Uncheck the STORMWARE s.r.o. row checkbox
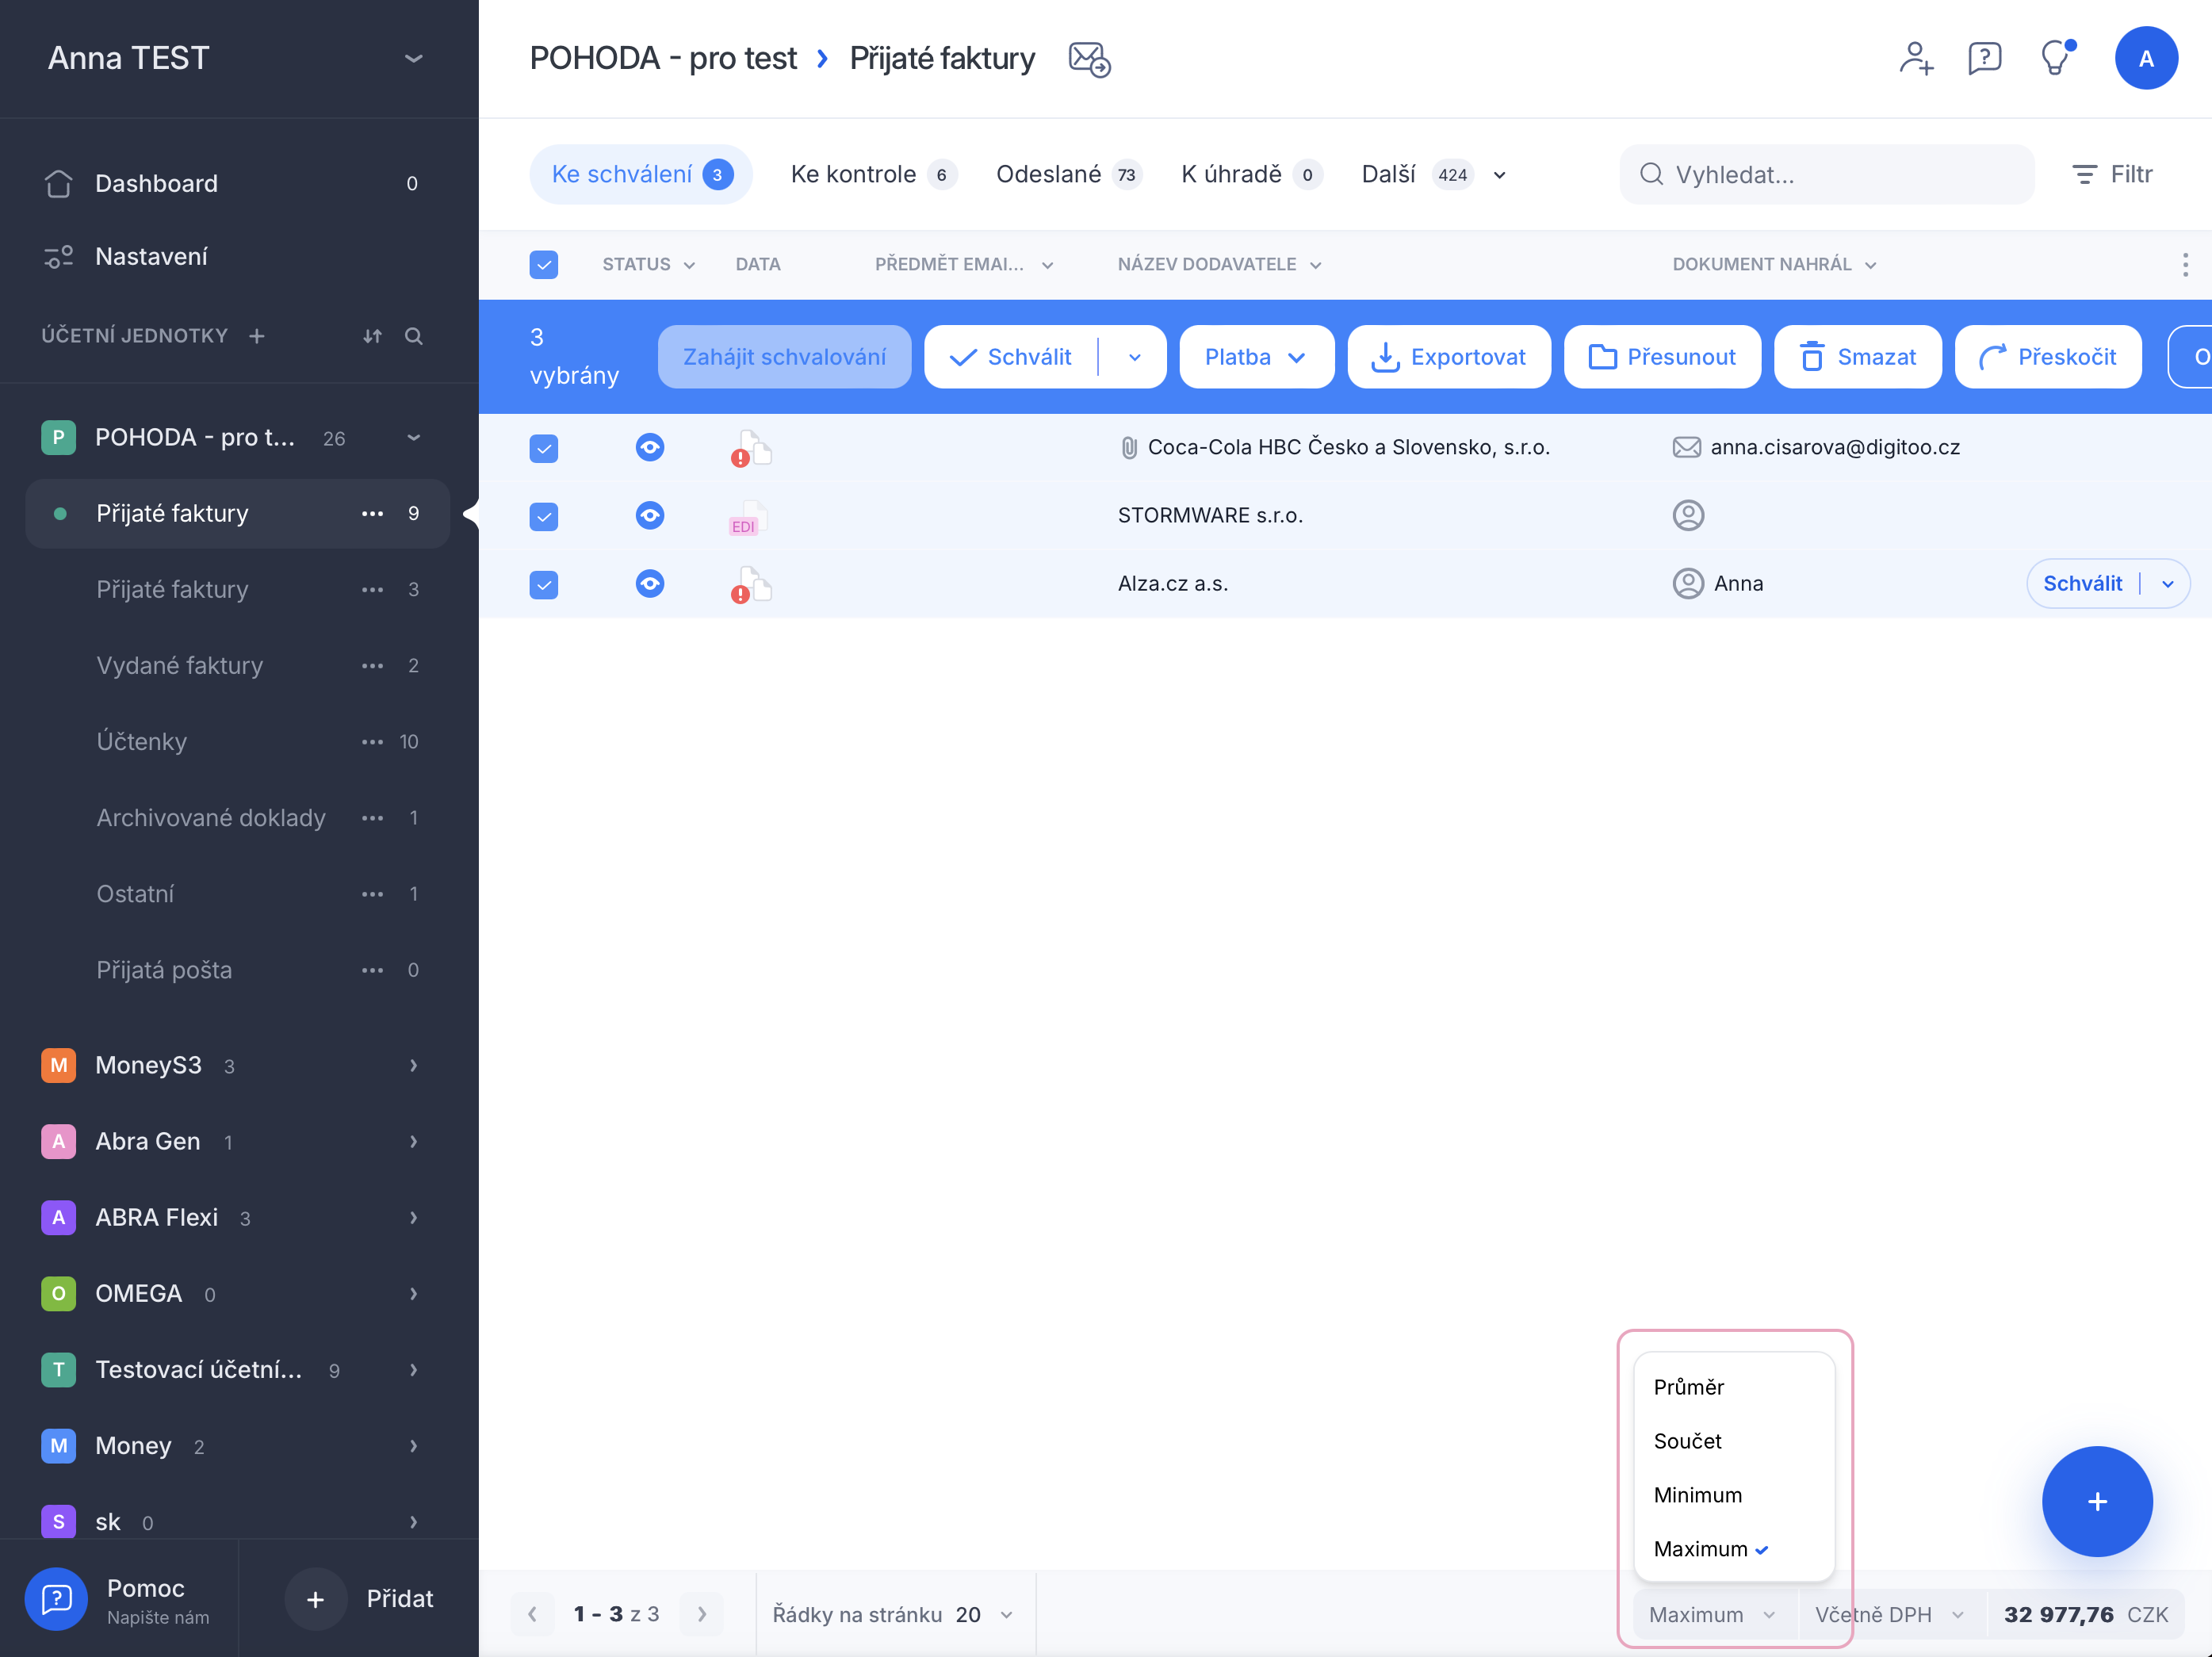Viewport: 2212px width, 1657px height. [543, 516]
